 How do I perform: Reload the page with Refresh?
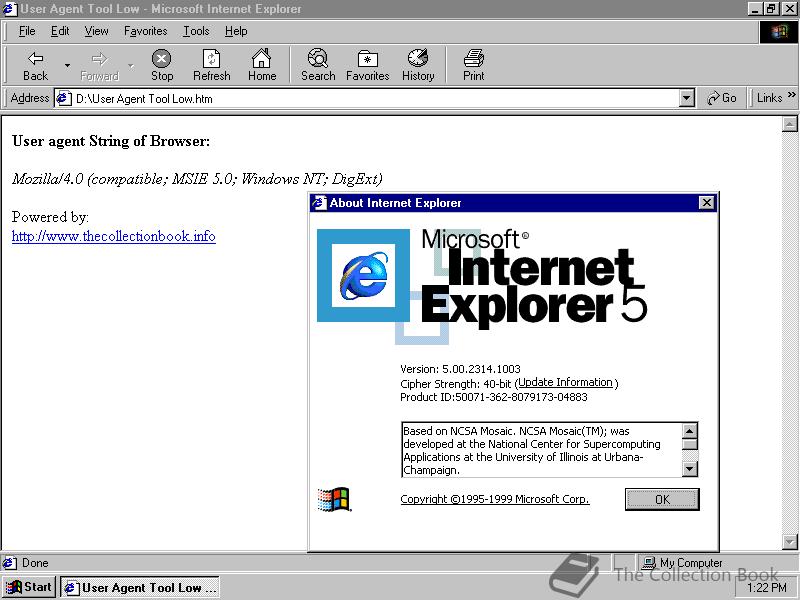(x=212, y=65)
